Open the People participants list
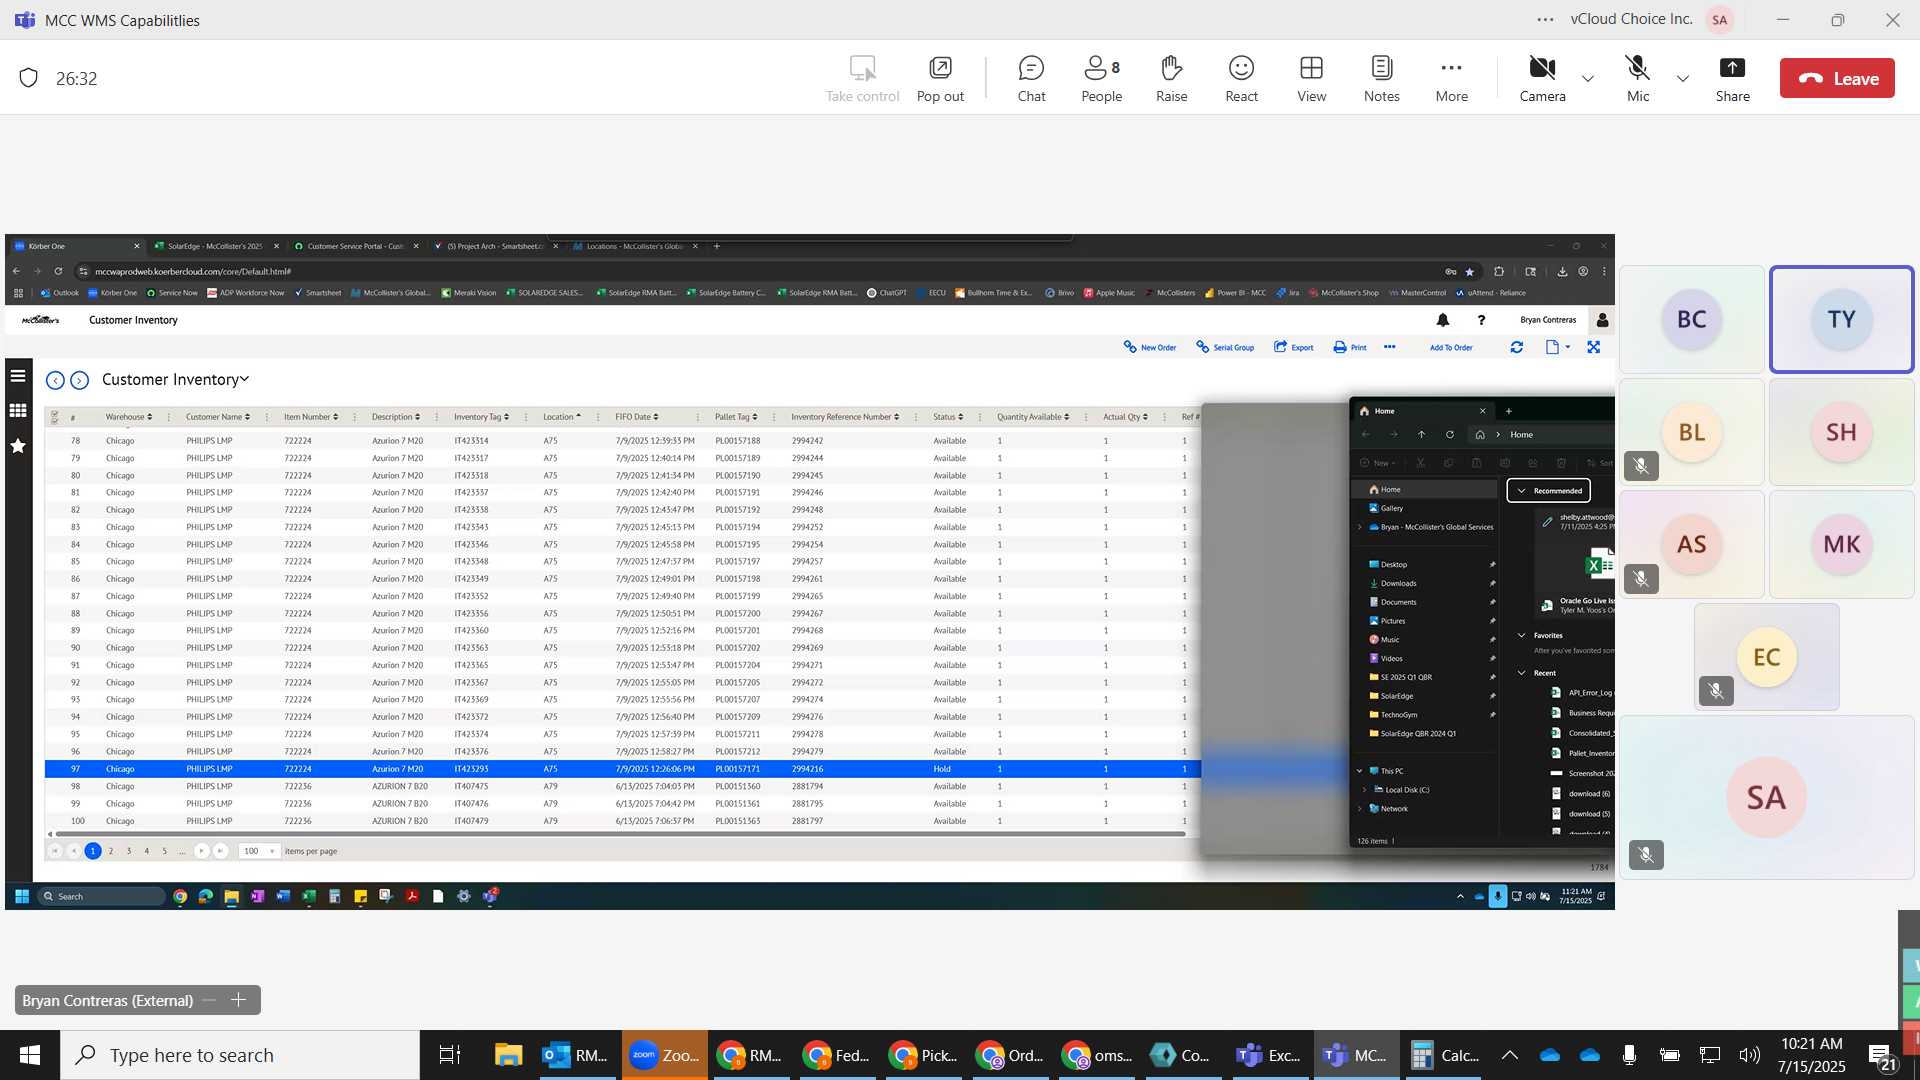1920x1080 pixels. click(1101, 79)
